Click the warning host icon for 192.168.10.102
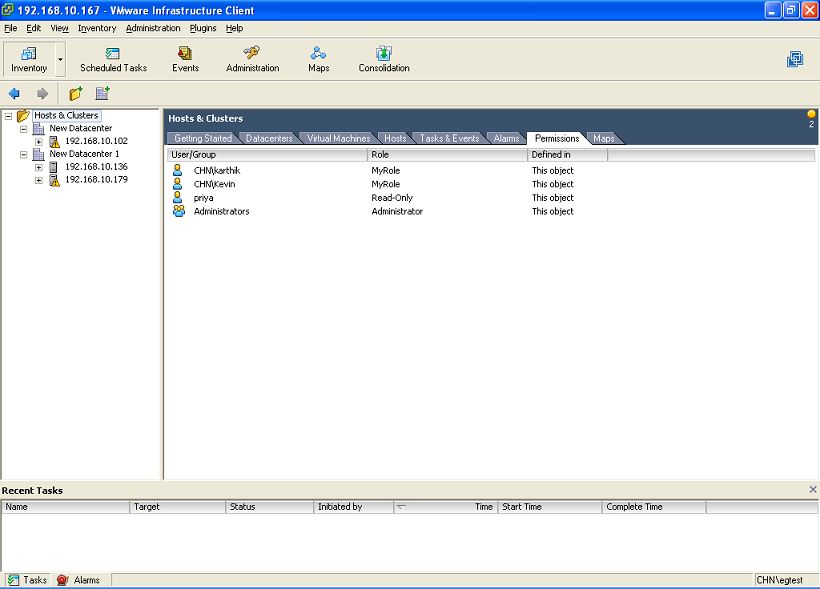The image size is (820, 589). 54,141
